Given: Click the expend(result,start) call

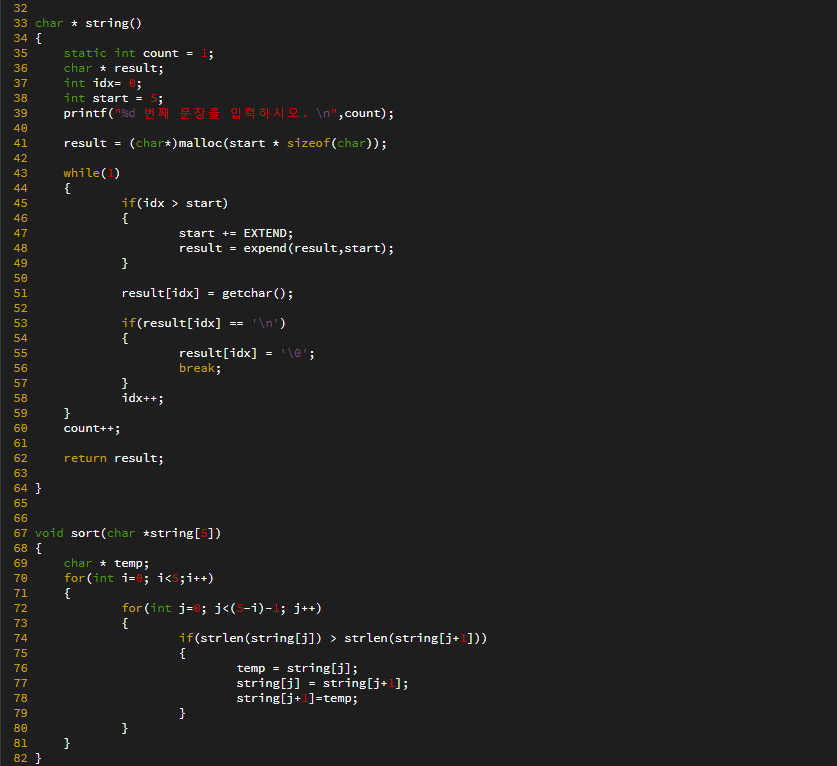Looking at the screenshot, I should tap(318, 248).
